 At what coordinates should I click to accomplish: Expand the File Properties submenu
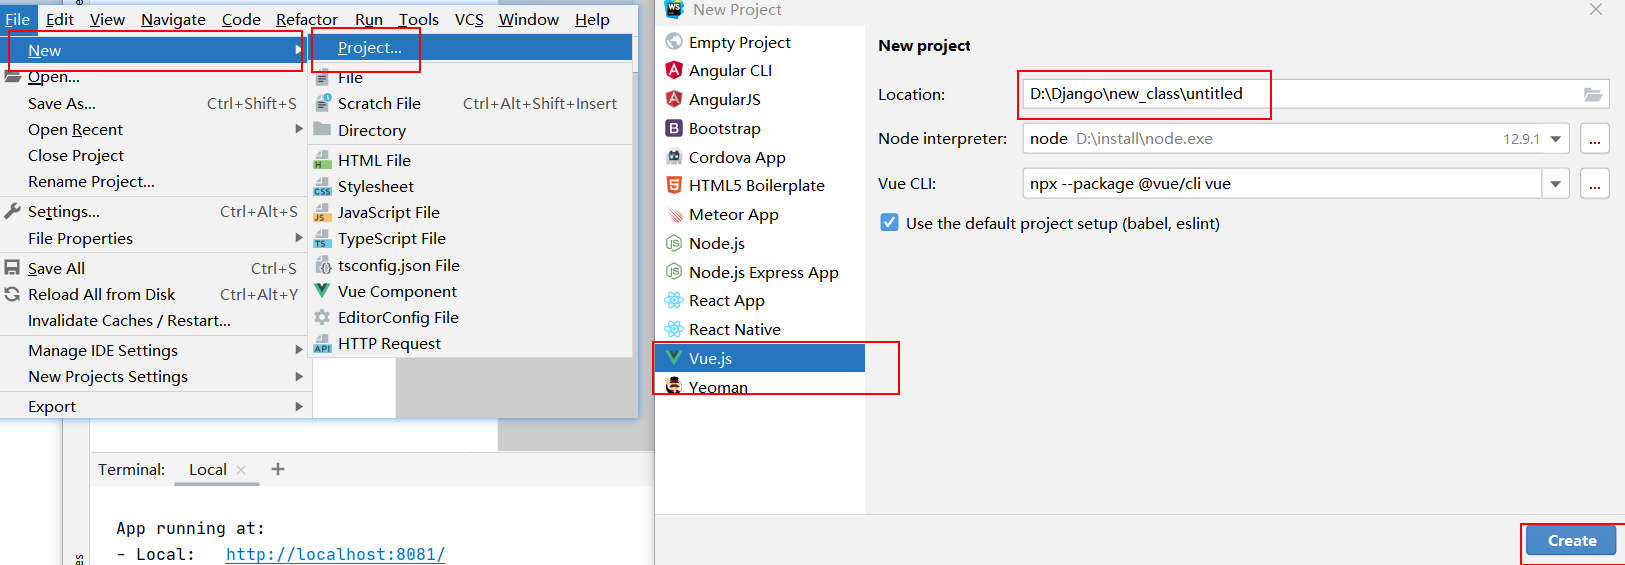point(298,238)
